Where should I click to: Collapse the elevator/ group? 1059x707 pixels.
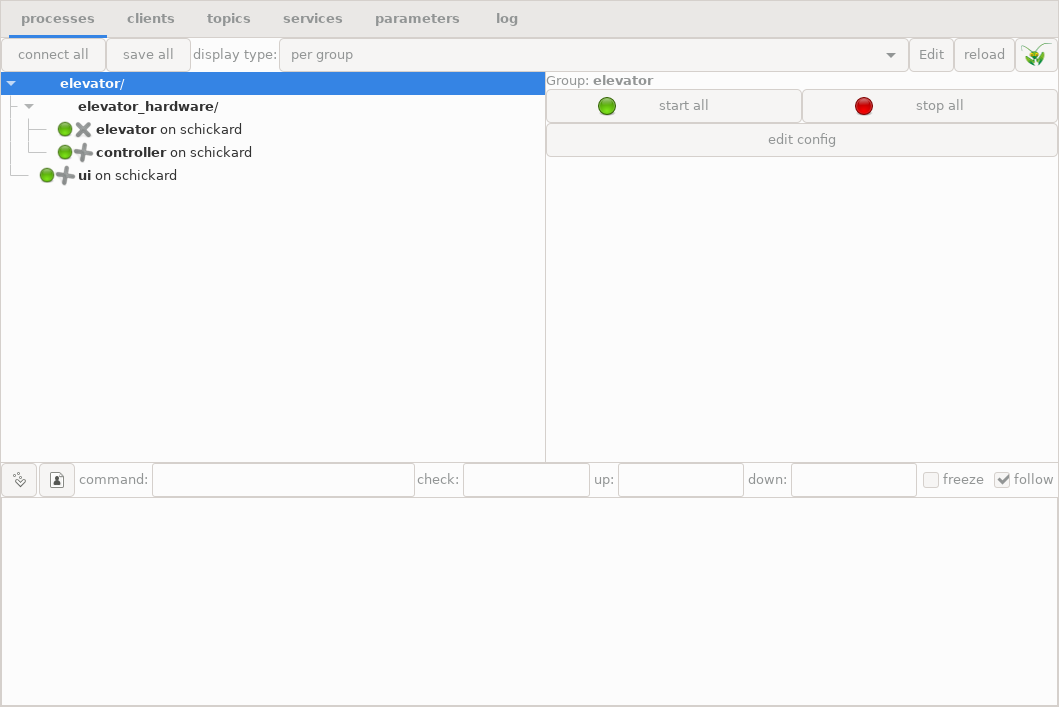click(x=11, y=84)
